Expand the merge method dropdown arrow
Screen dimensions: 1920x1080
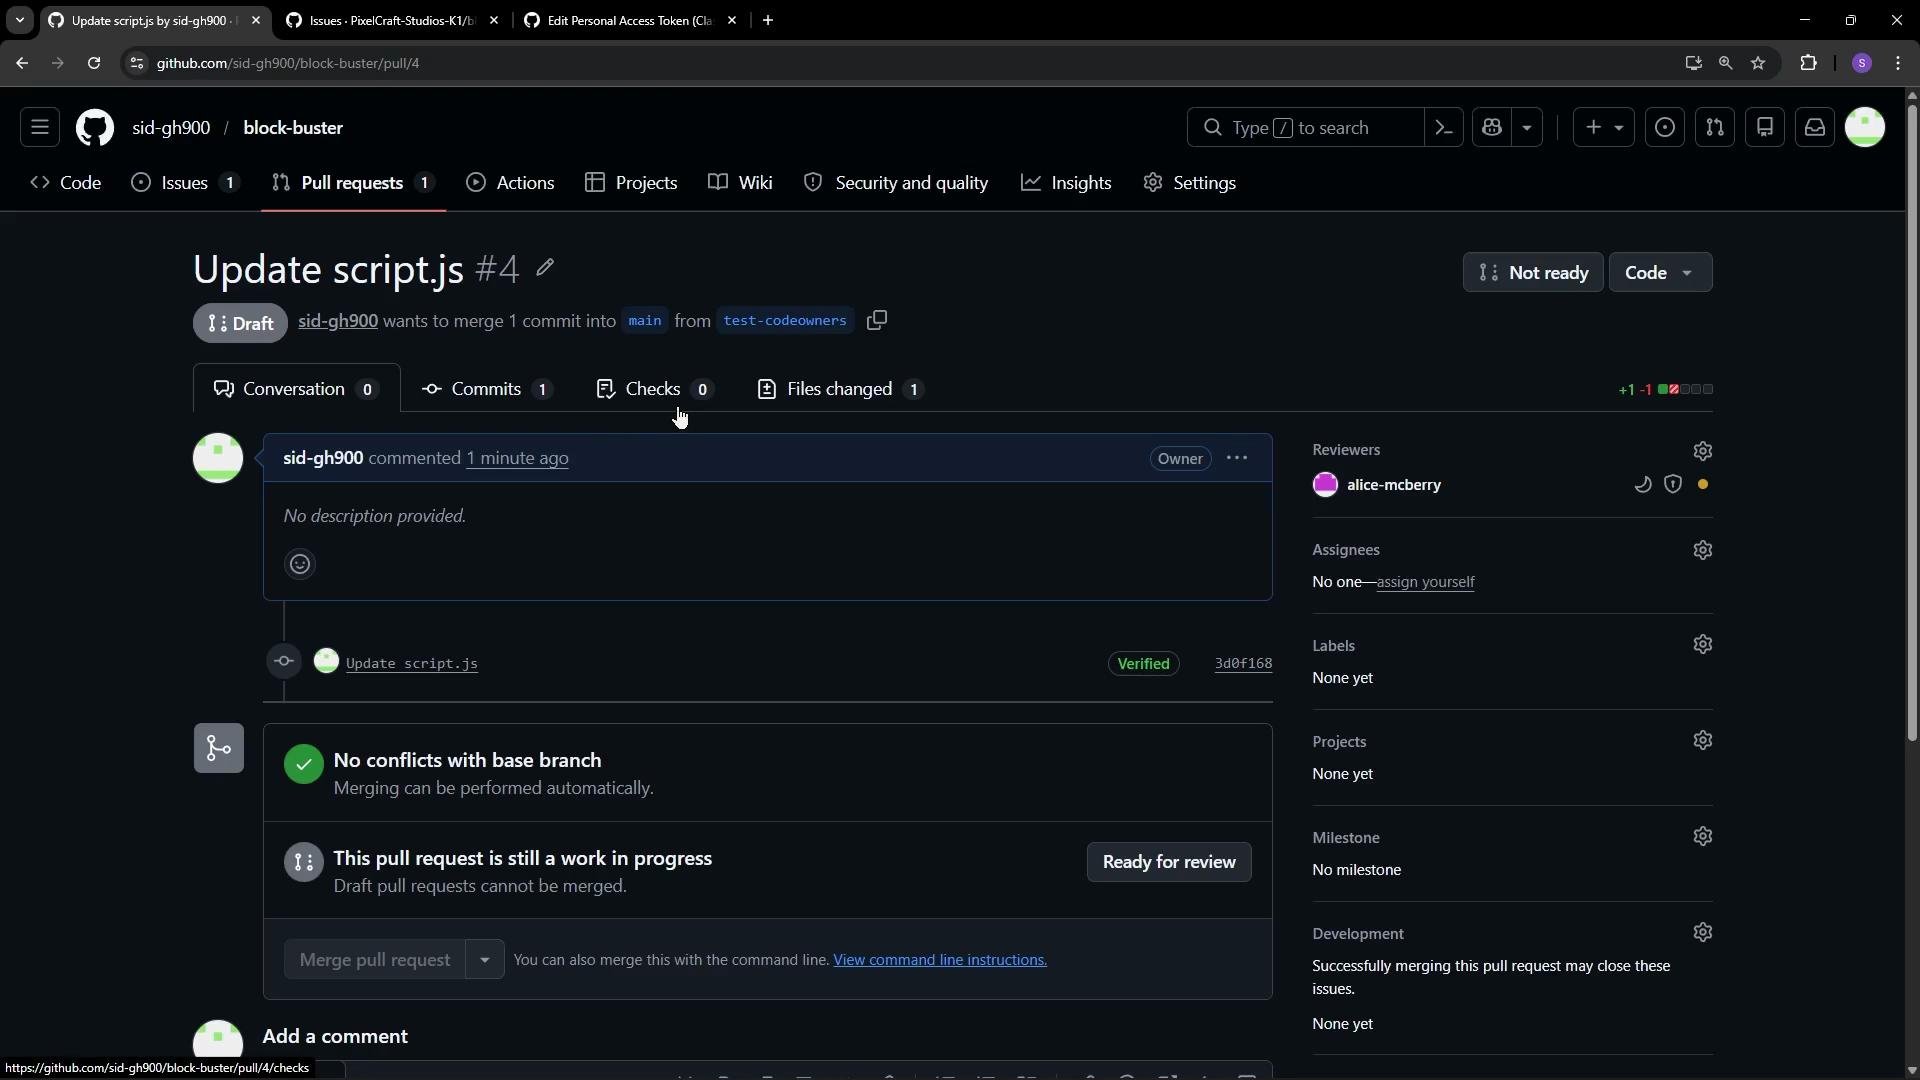point(485,960)
